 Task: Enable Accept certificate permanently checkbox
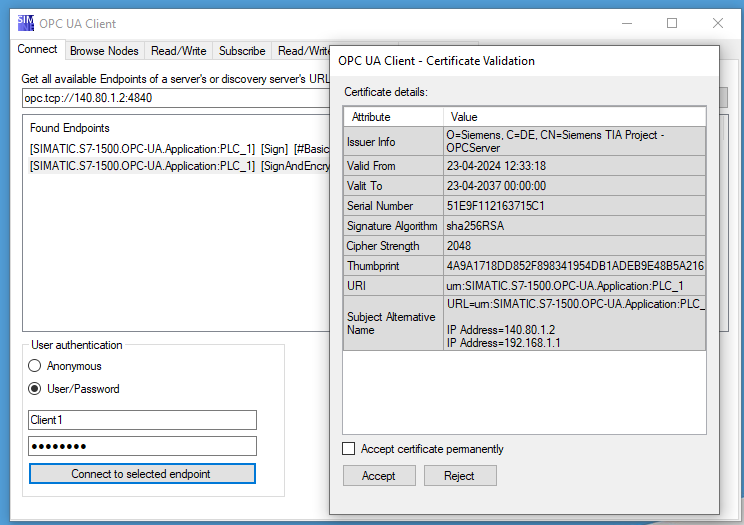(349, 449)
